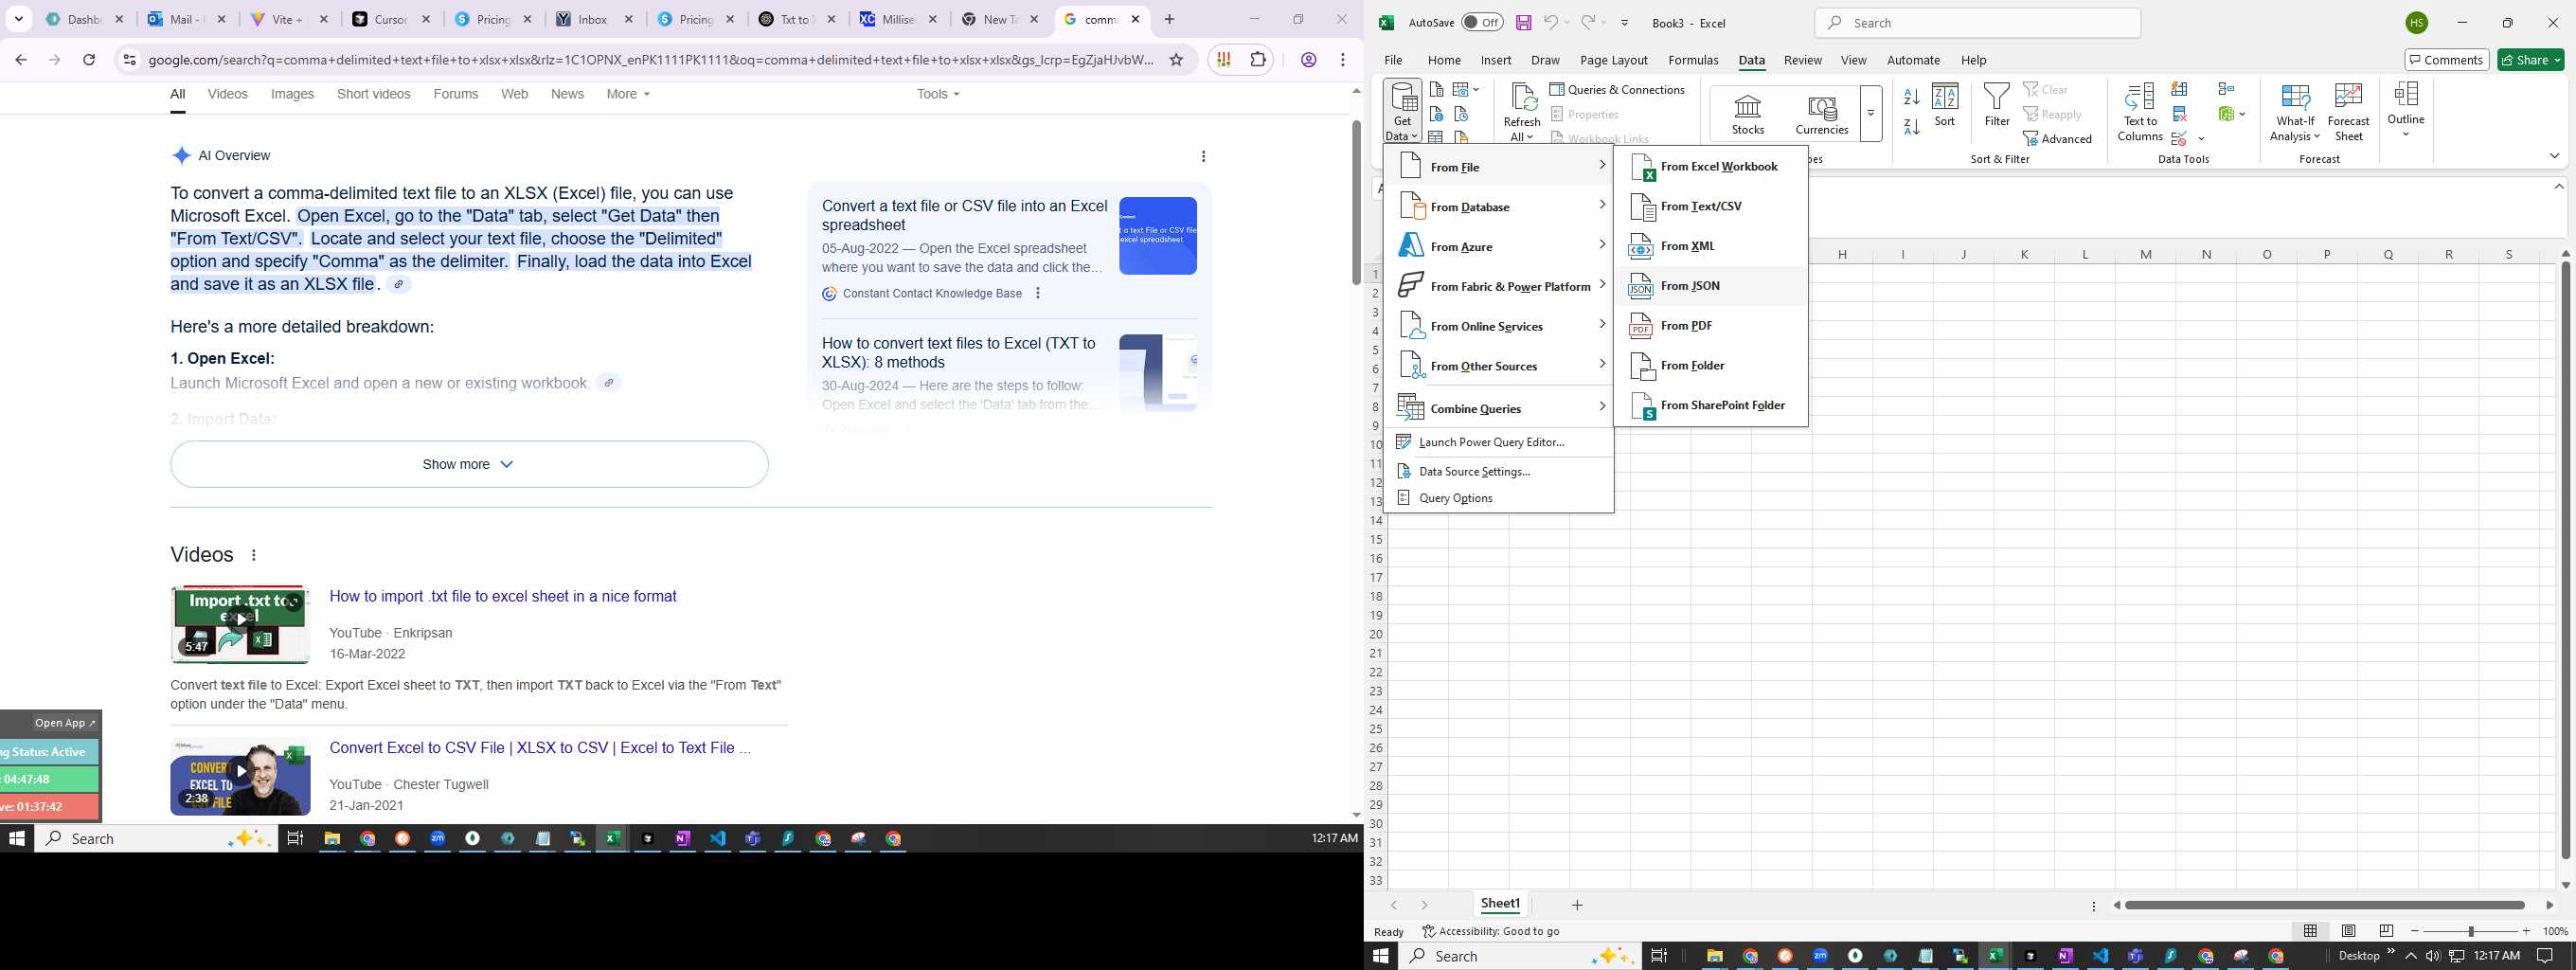Choose From JSON import option
Image resolution: width=2576 pixels, height=970 pixels.
point(1711,286)
